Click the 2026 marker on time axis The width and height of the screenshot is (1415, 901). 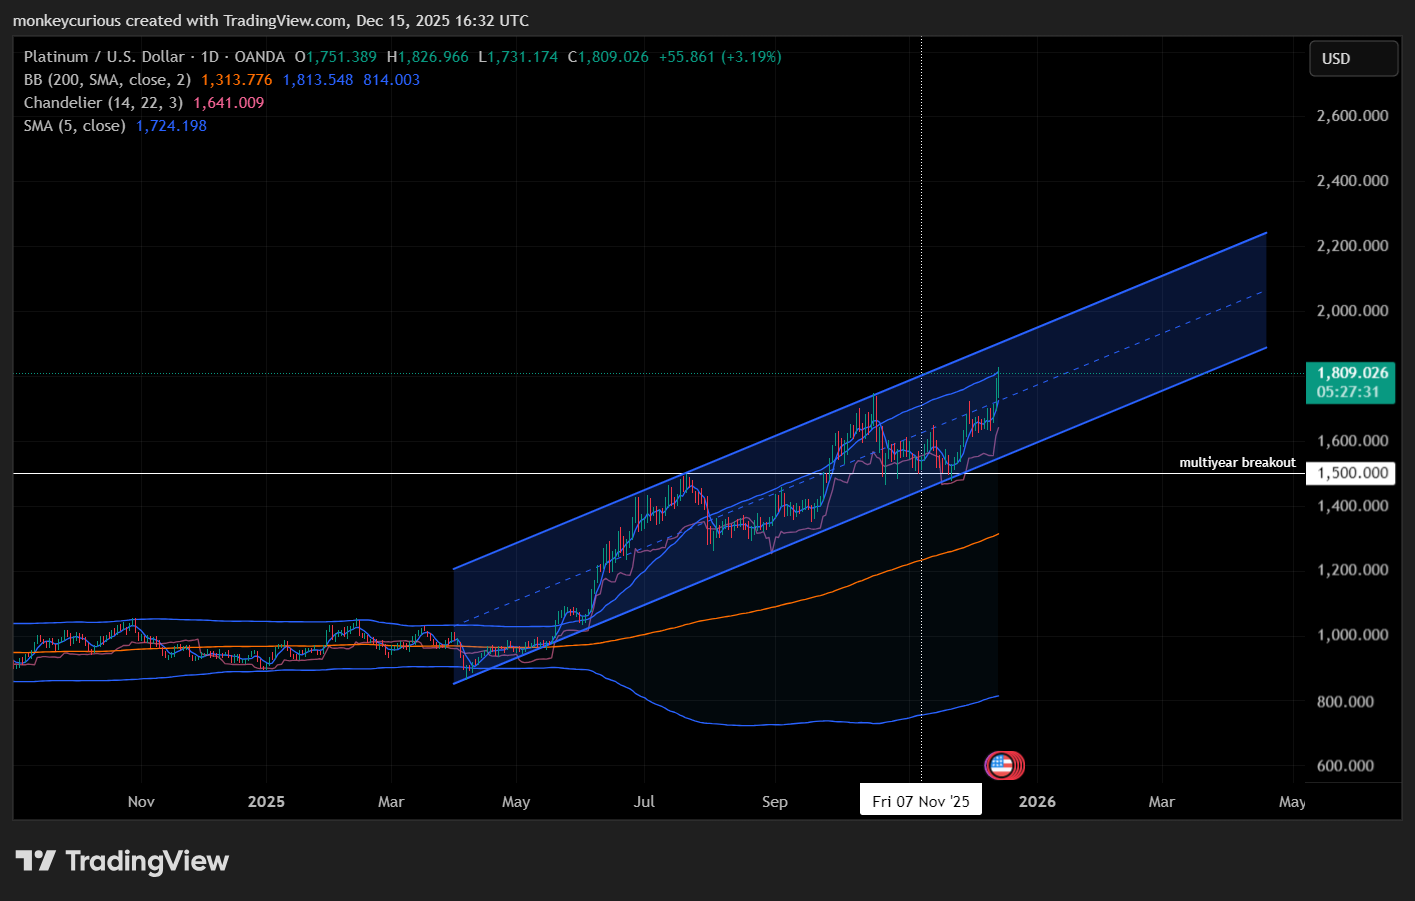(1037, 802)
